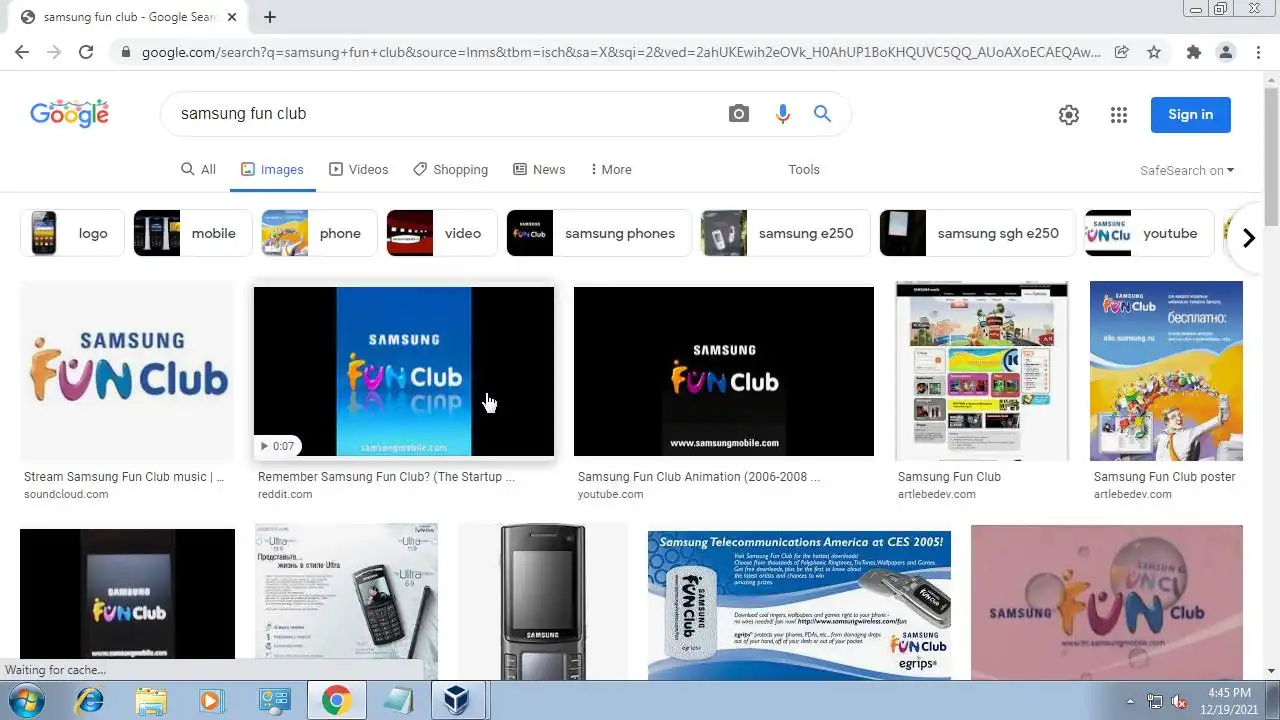1280x720 pixels.
Task: Click the 'Samsung Fun Club poster' caption
Action: [x=1165, y=477]
